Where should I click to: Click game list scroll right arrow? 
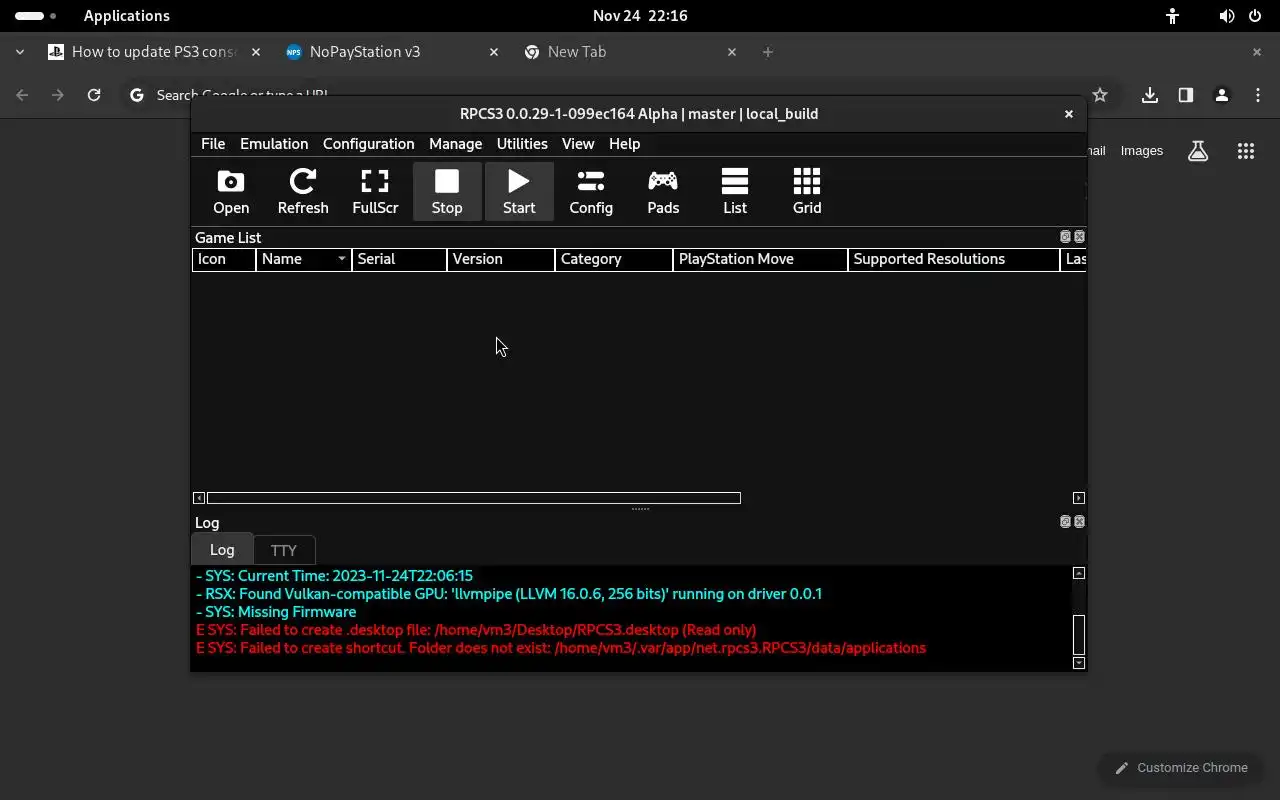[x=1079, y=498]
